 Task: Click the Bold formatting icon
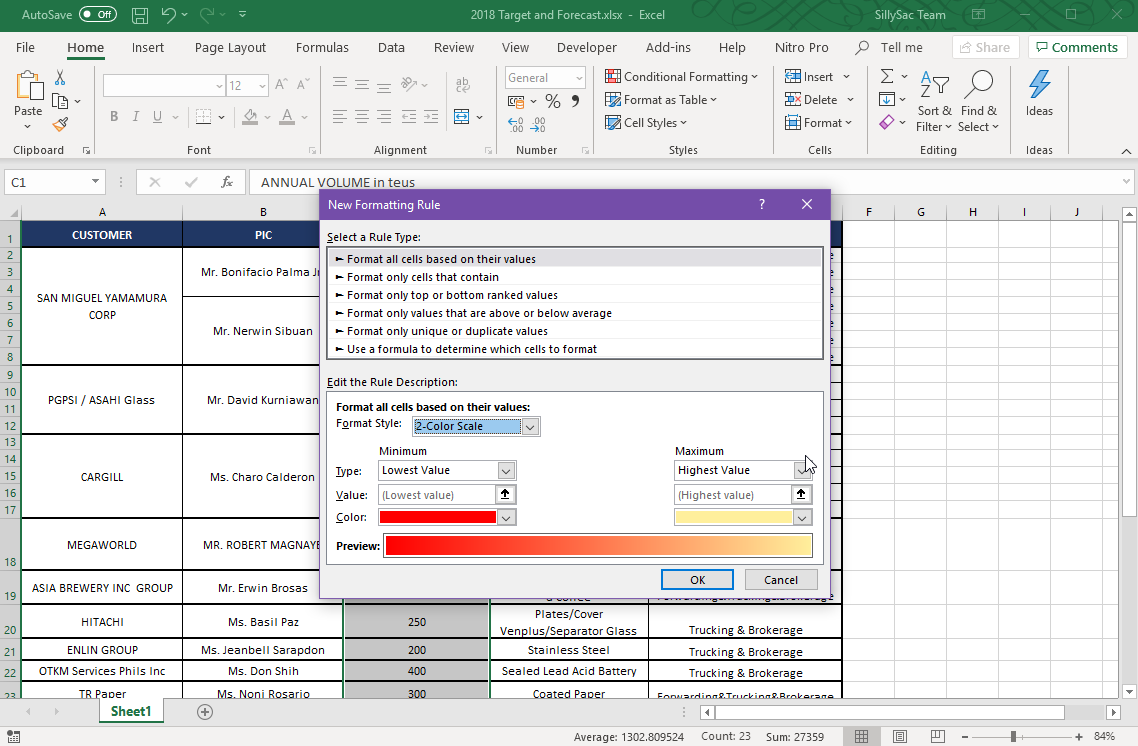(x=114, y=117)
